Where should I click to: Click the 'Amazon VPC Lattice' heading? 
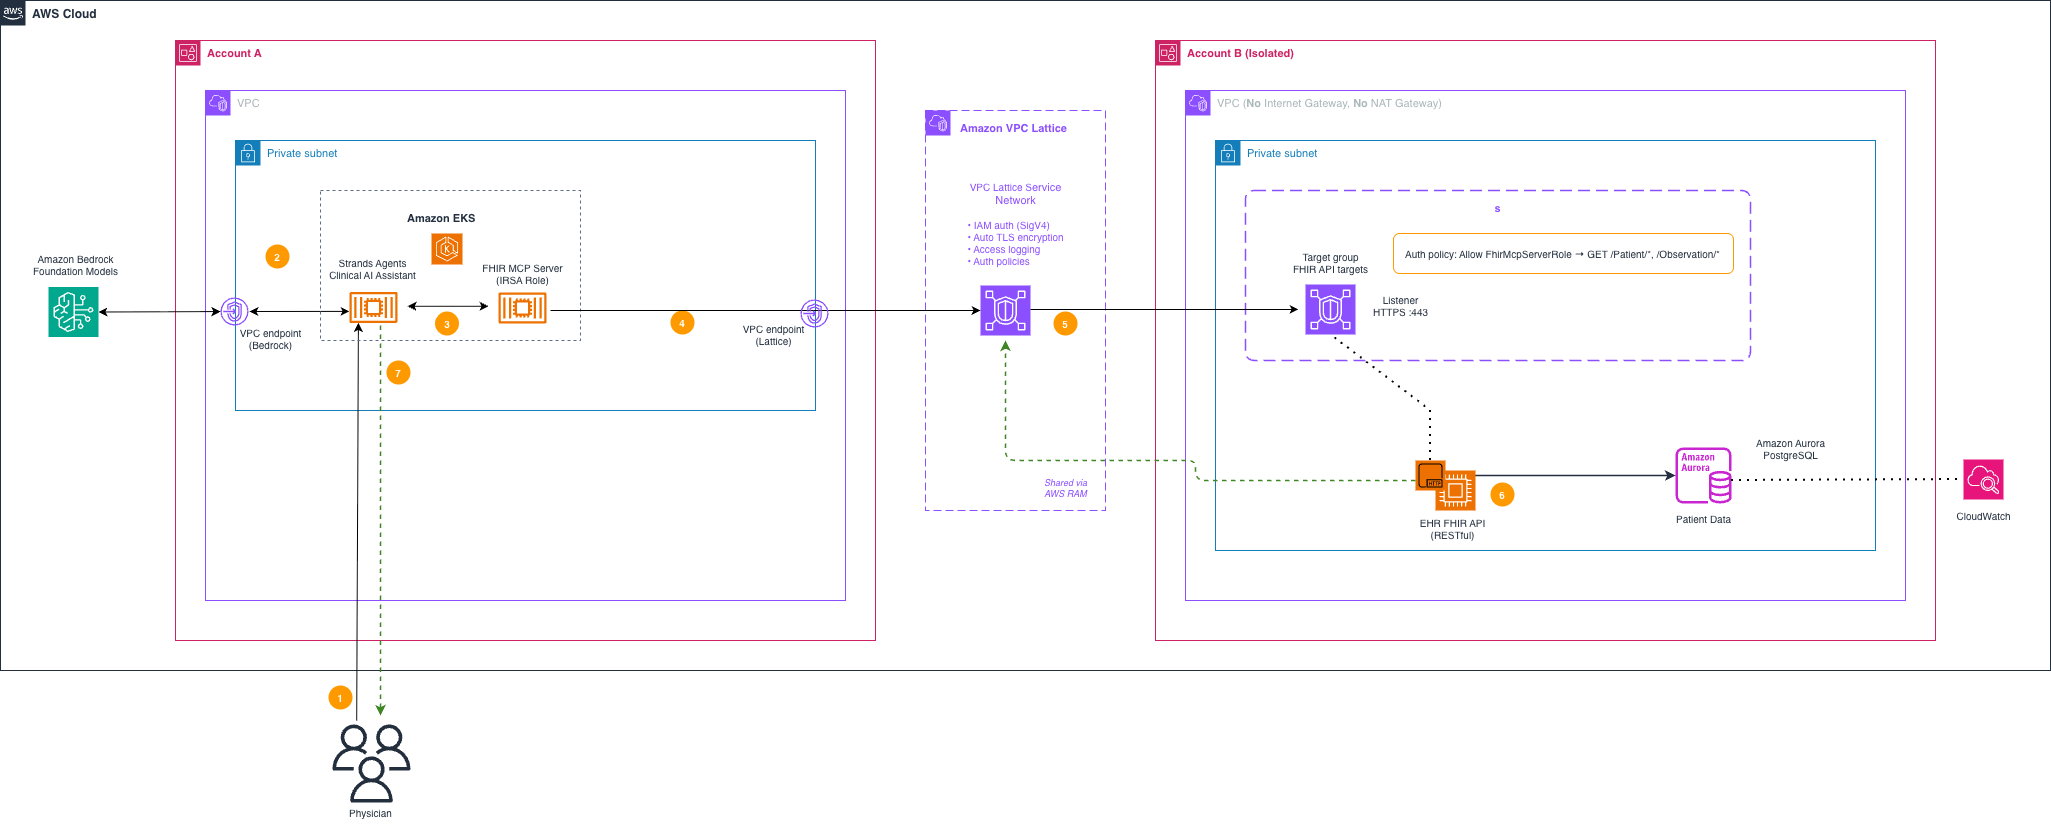click(x=1013, y=128)
